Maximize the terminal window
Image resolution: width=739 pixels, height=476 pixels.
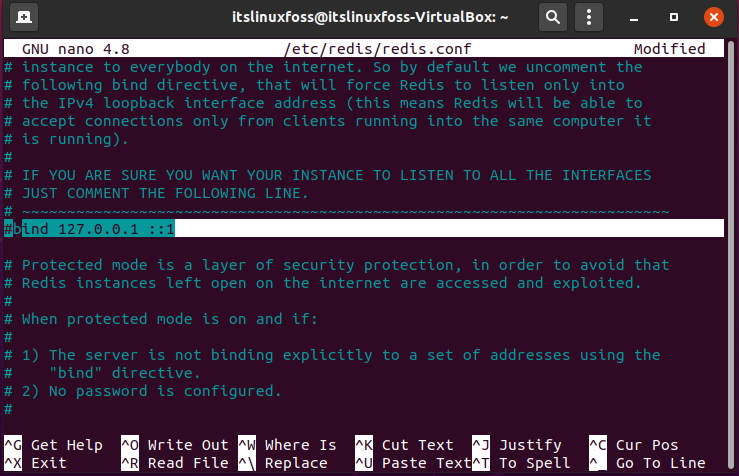pyautogui.click(x=674, y=17)
